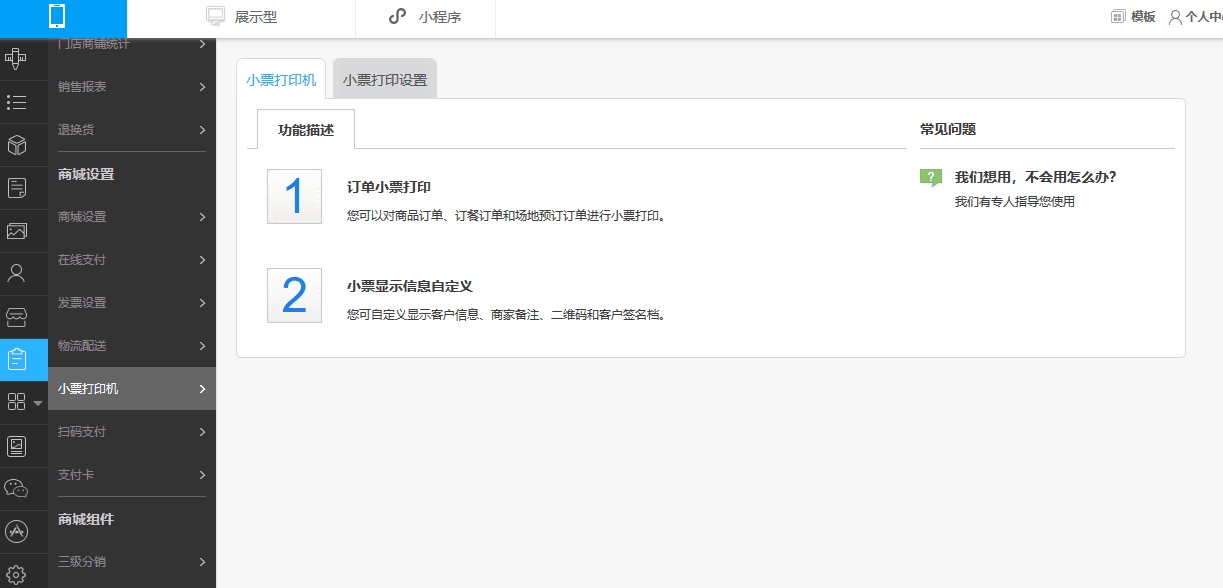Select the 功能描述 tab
Viewport: 1223px width, 588px height.
click(306, 130)
